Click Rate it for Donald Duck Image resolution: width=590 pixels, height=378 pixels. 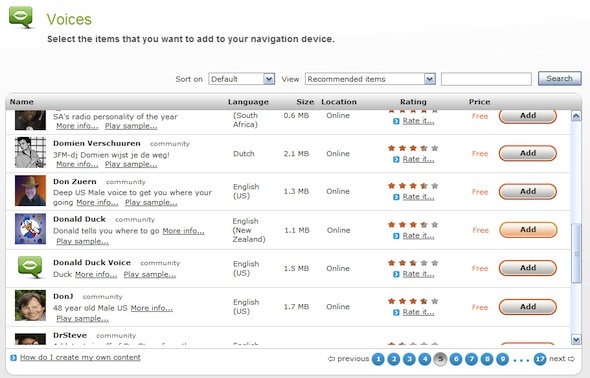tap(418, 236)
